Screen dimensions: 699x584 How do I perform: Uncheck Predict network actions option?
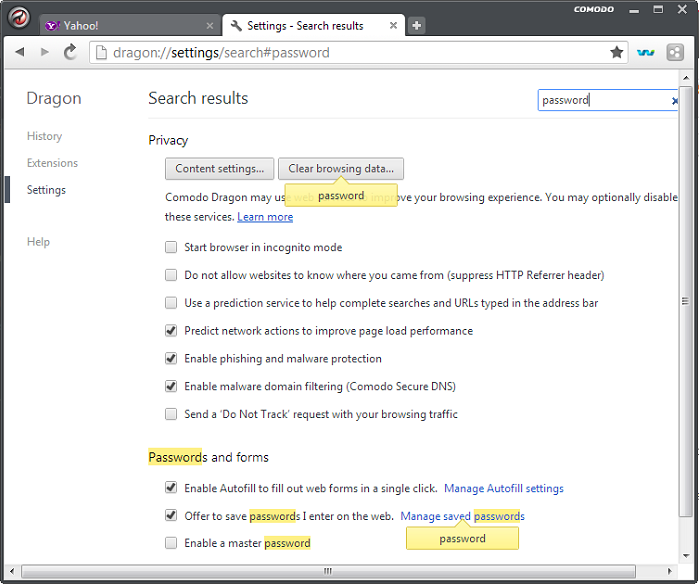coord(171,330)
